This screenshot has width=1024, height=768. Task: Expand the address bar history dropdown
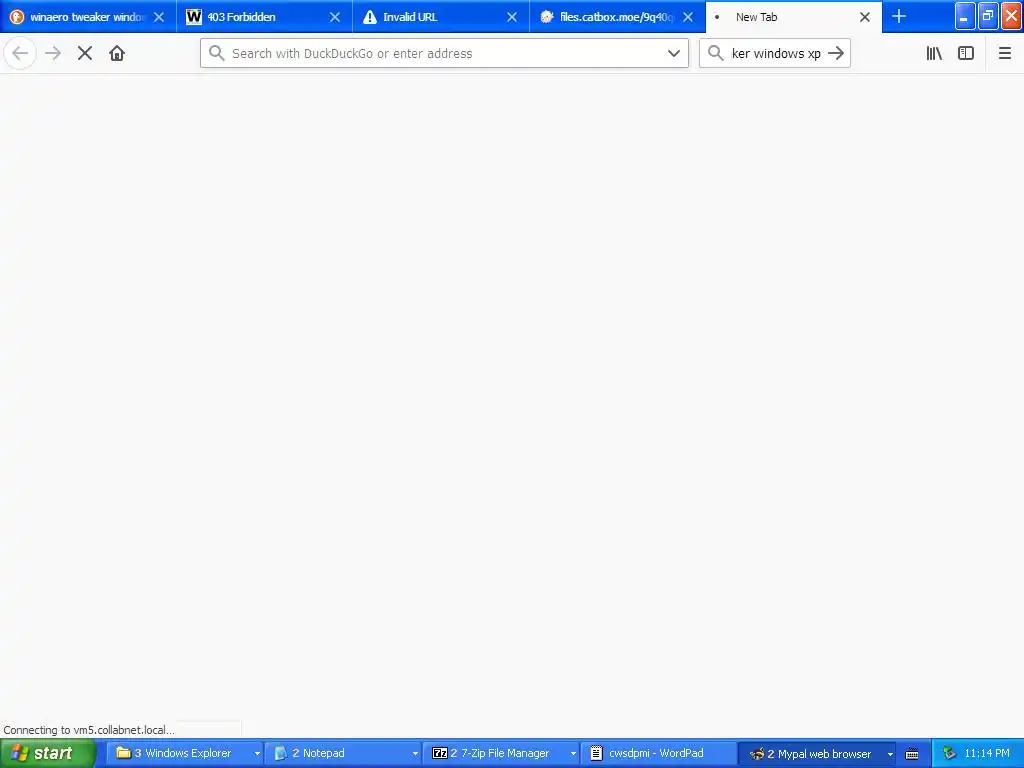pyautogui.click(x=674, y=54)
